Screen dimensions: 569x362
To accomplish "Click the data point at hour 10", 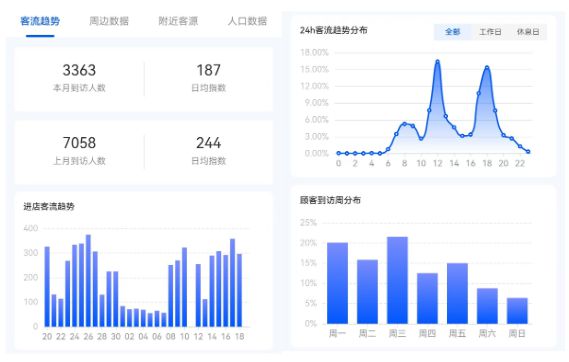I will (x=421, y=139).
